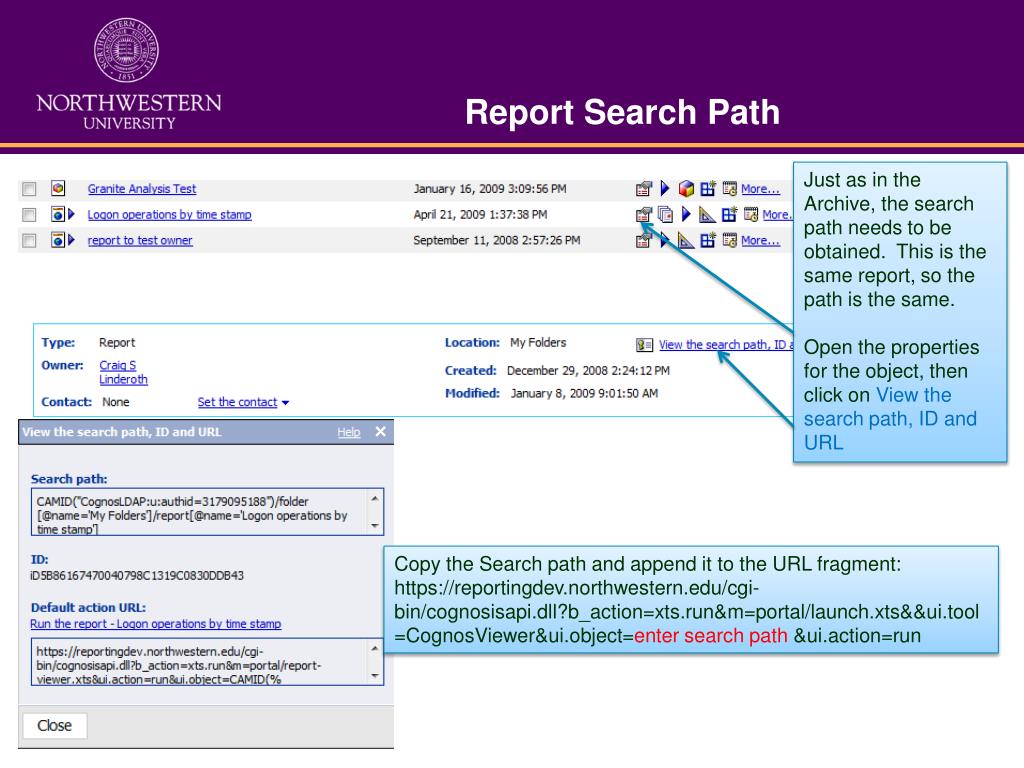Tick the checkbox for report to test owner
1024x768 pixels.
coord(29,240)
